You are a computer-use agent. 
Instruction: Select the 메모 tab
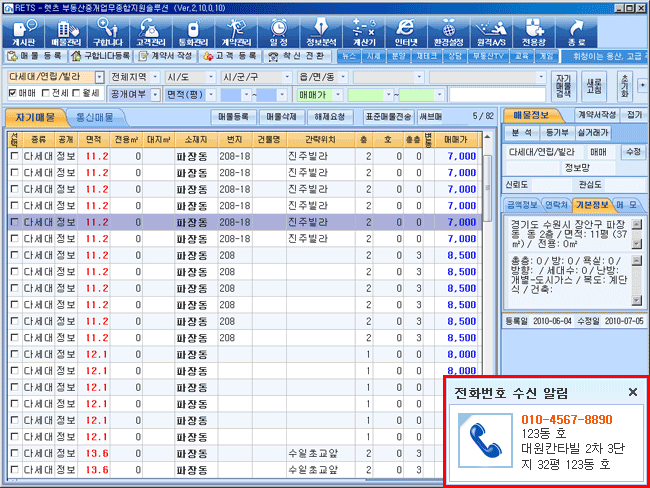coord(626,204)
